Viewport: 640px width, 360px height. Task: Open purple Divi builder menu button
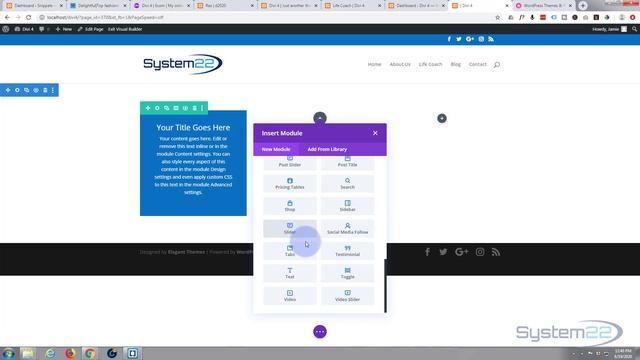point(320,332)
